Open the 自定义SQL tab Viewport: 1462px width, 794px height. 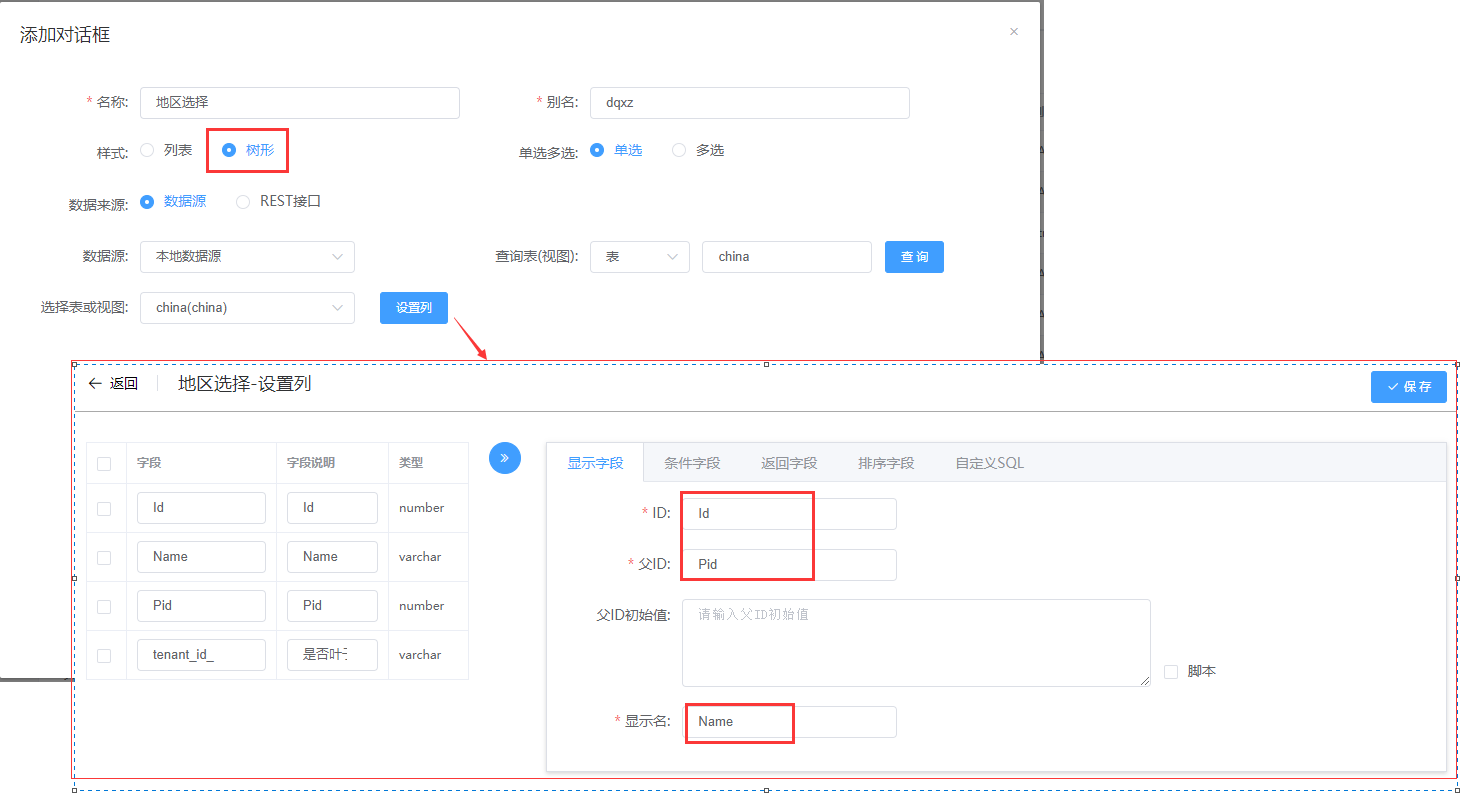pyautogui.click(x=989, y=463)
